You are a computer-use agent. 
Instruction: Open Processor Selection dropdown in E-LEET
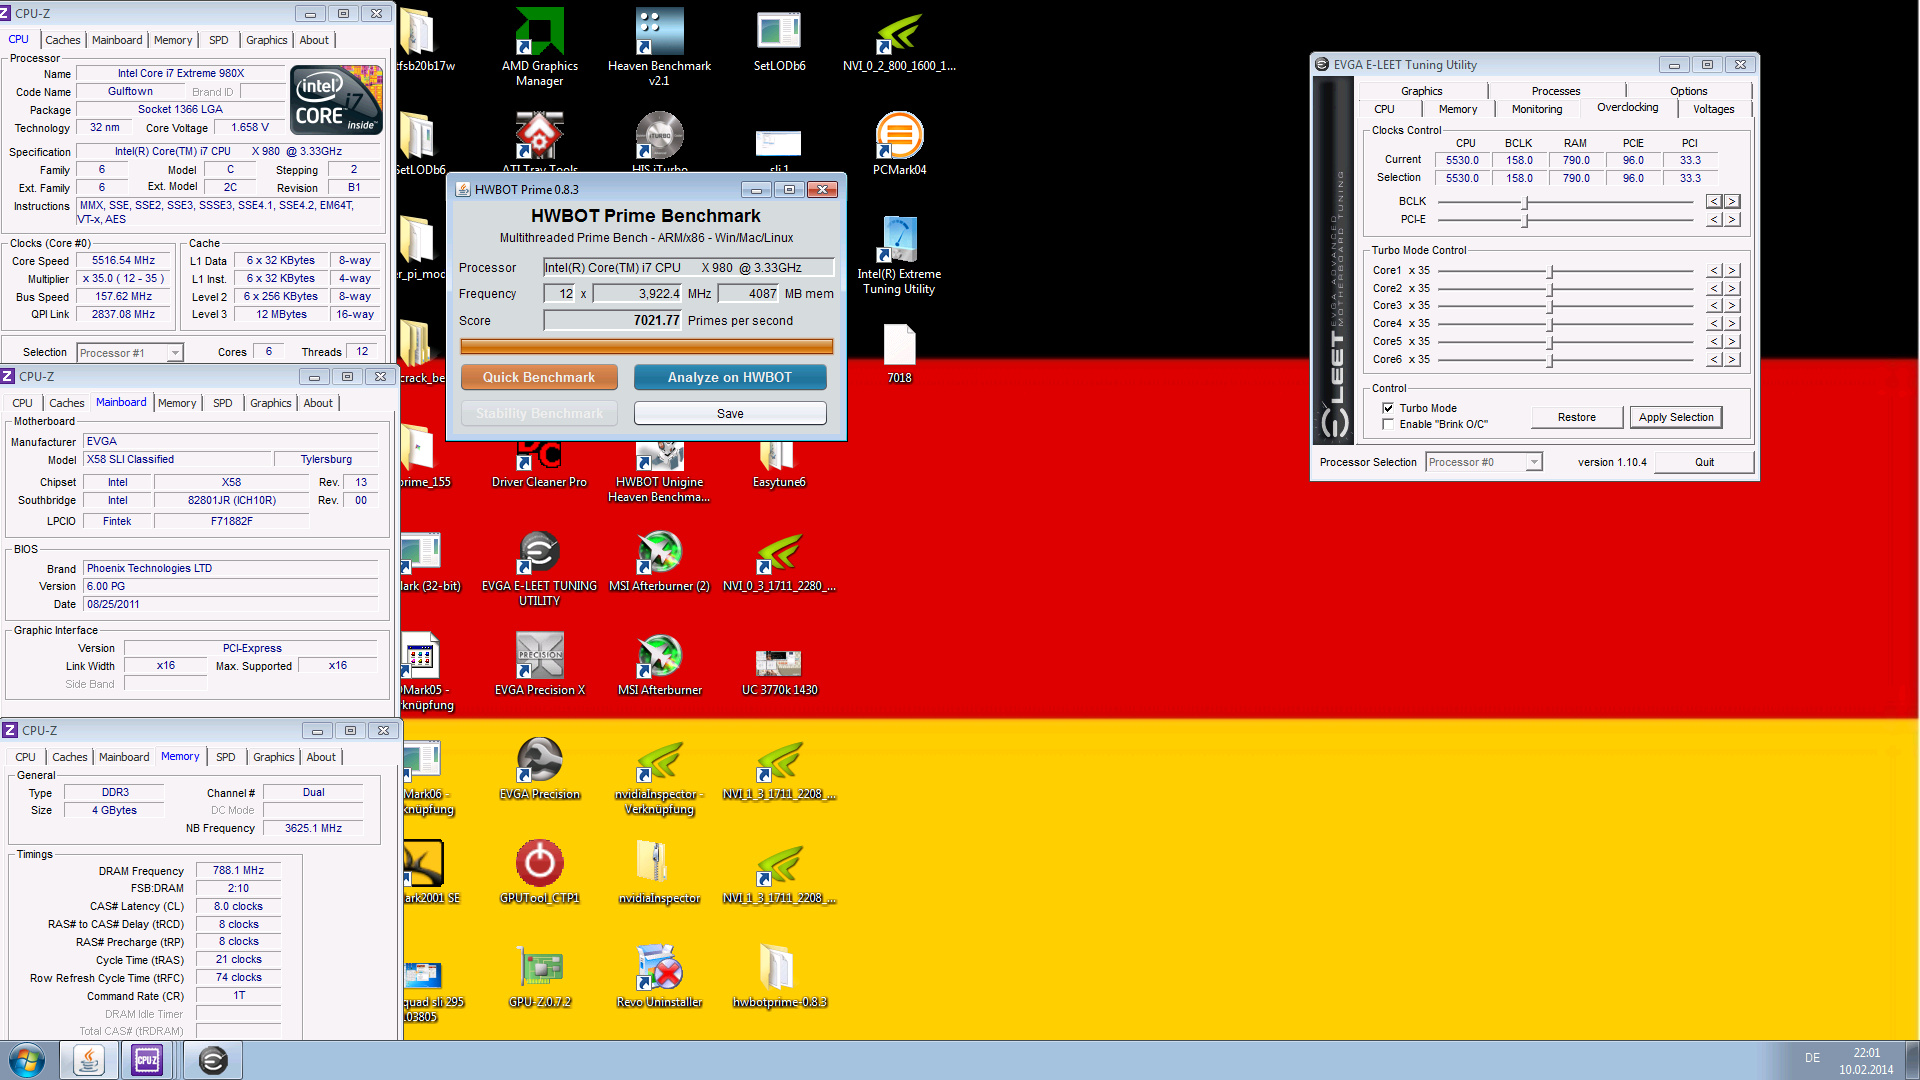(x=1484, y=462)
